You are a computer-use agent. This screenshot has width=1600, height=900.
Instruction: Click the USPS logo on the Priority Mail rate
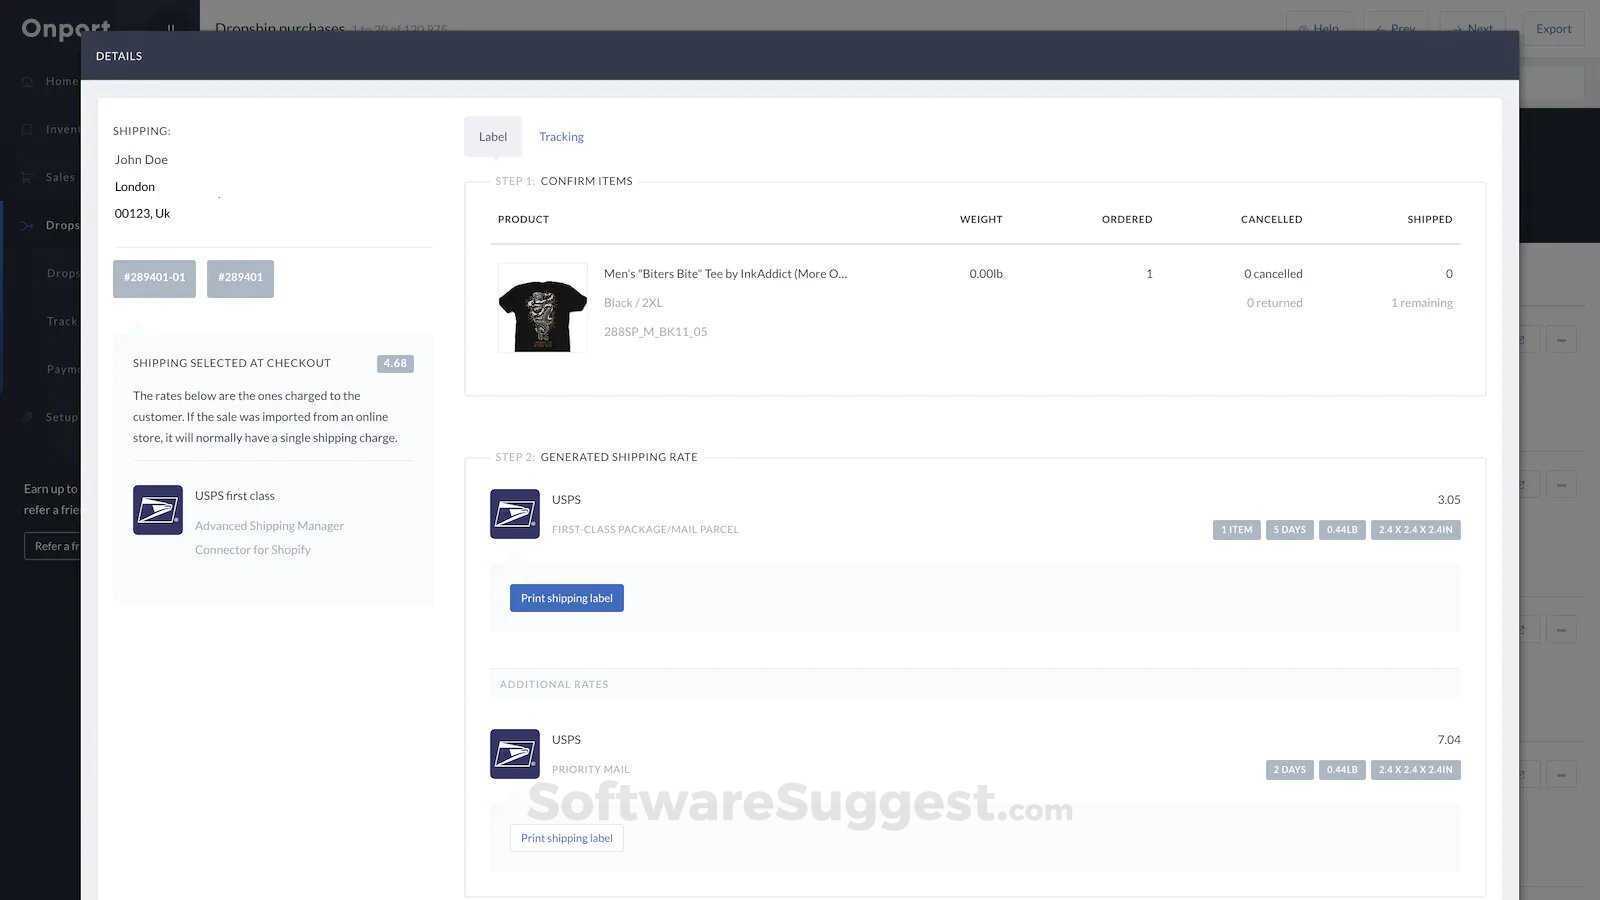(514, 754)
